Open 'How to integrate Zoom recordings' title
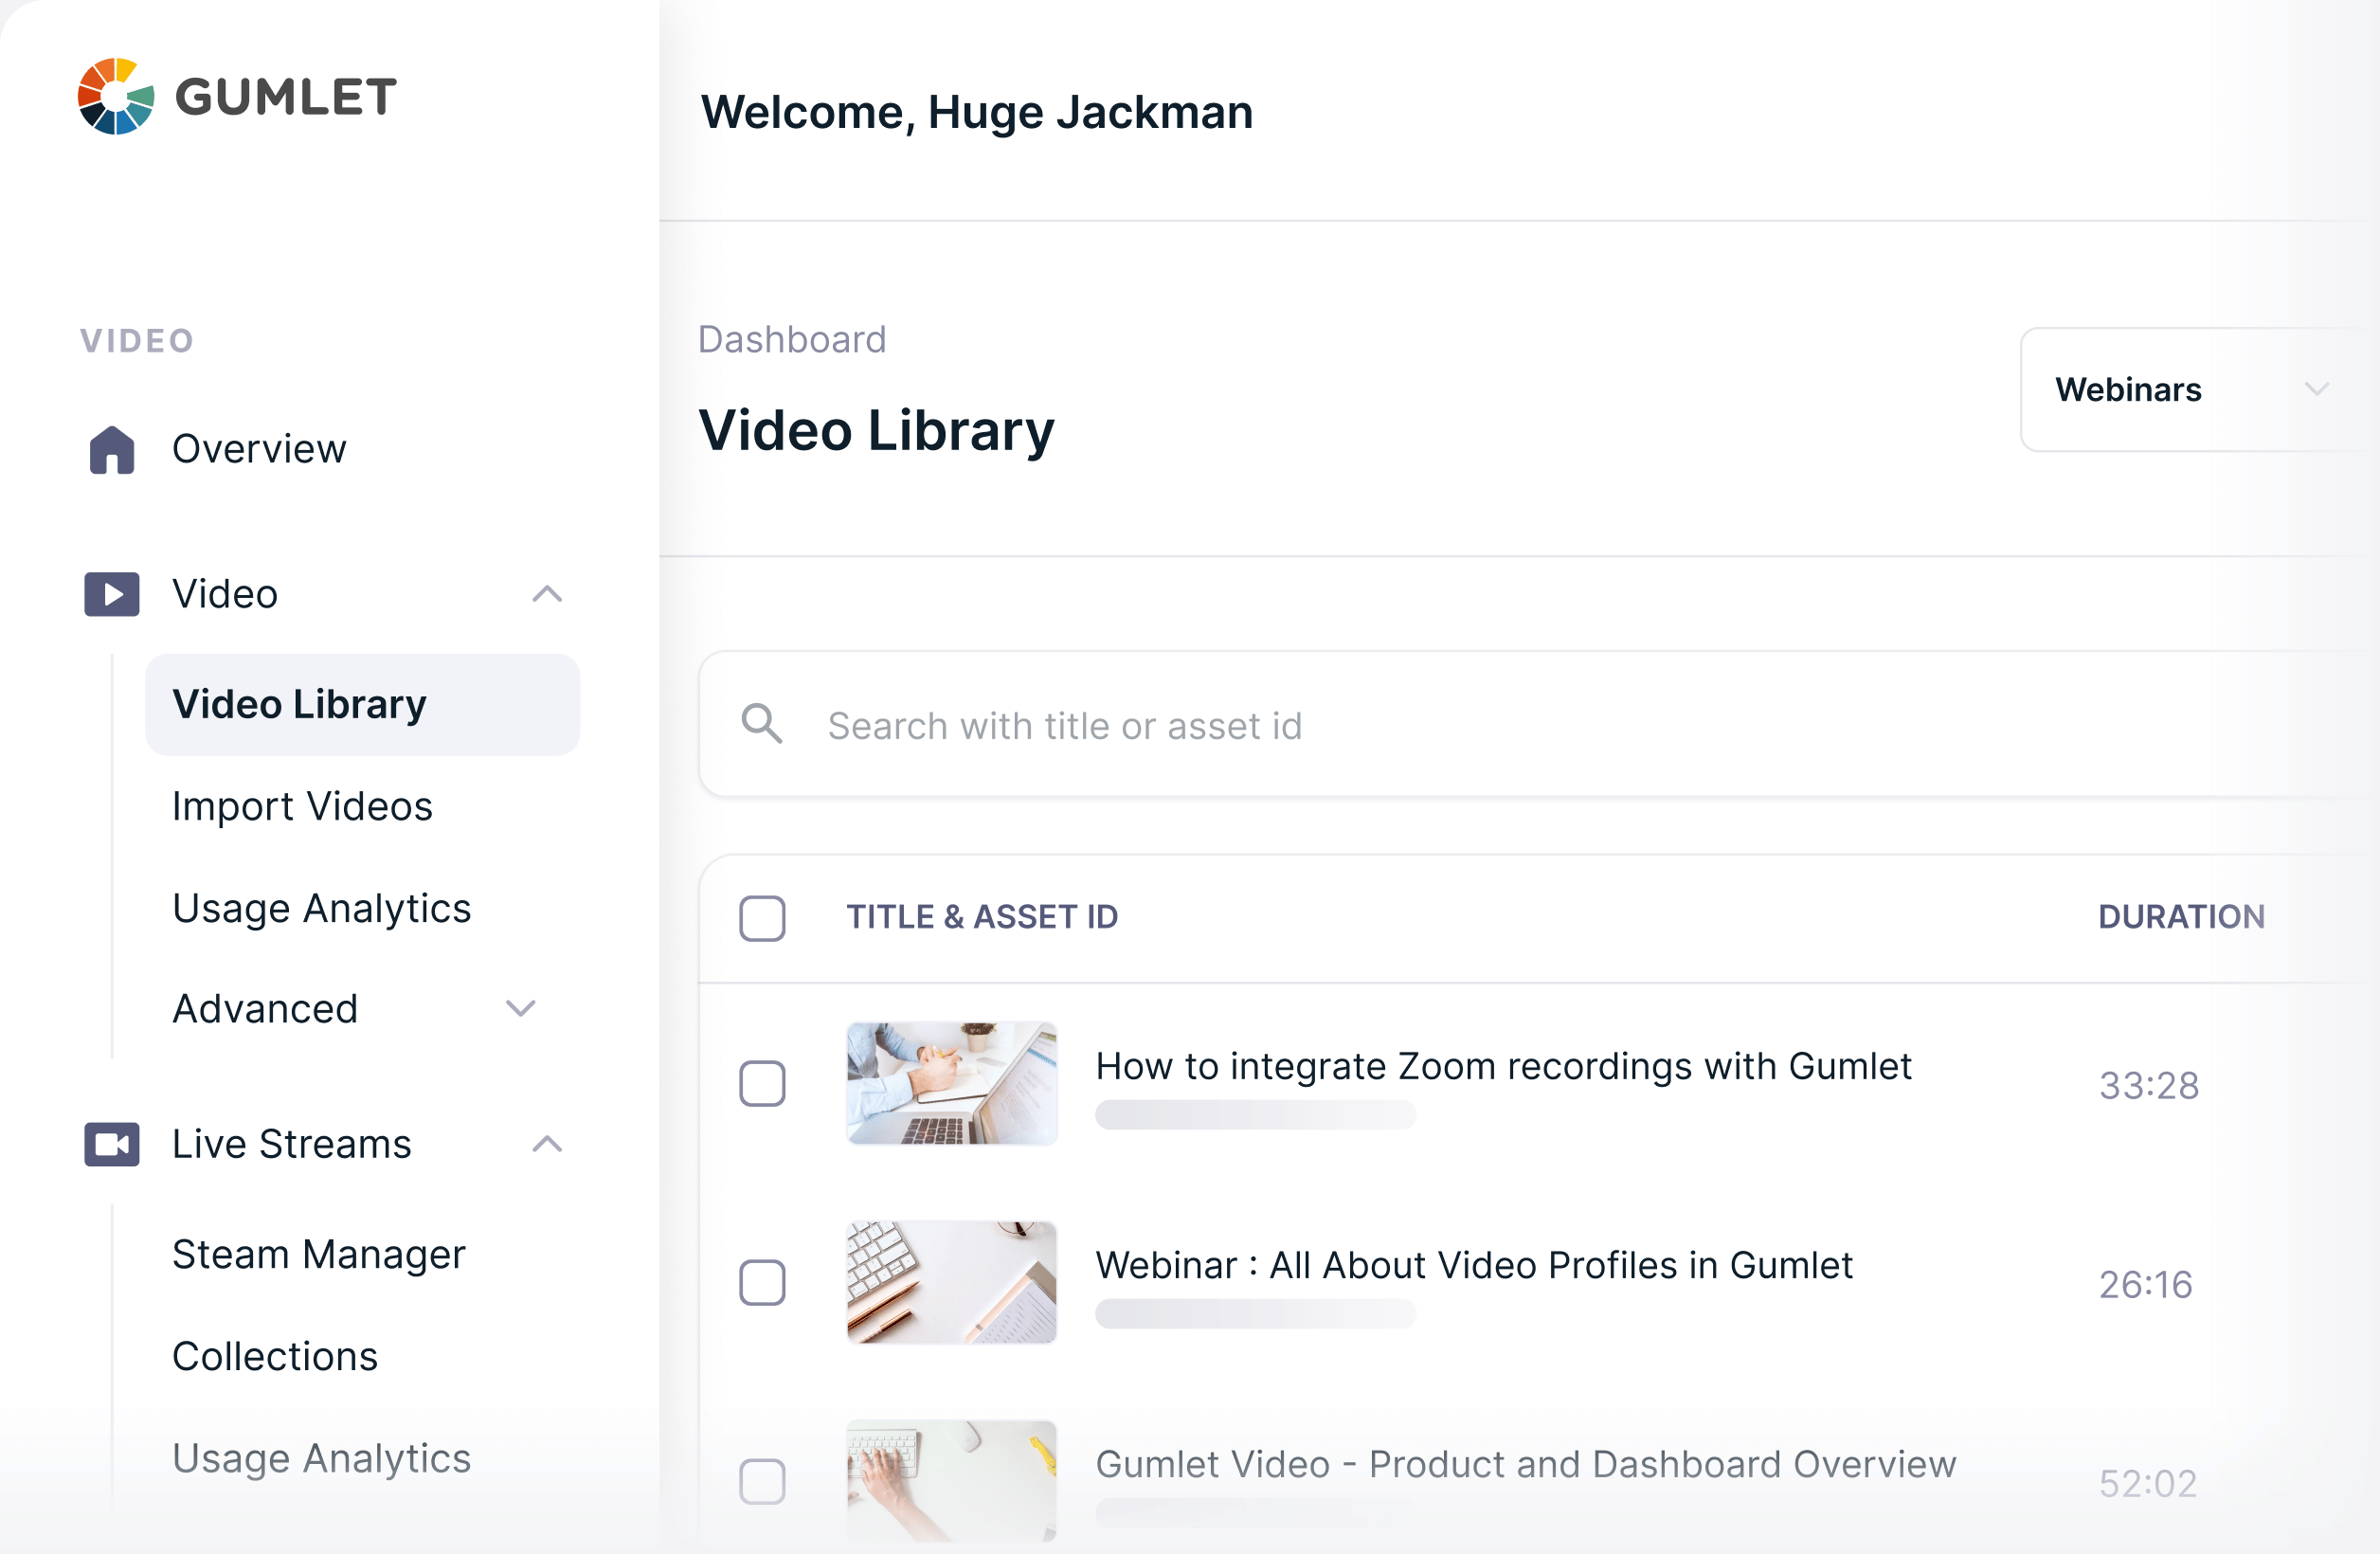The image size is (2380, 1554). [1503, 1066]
